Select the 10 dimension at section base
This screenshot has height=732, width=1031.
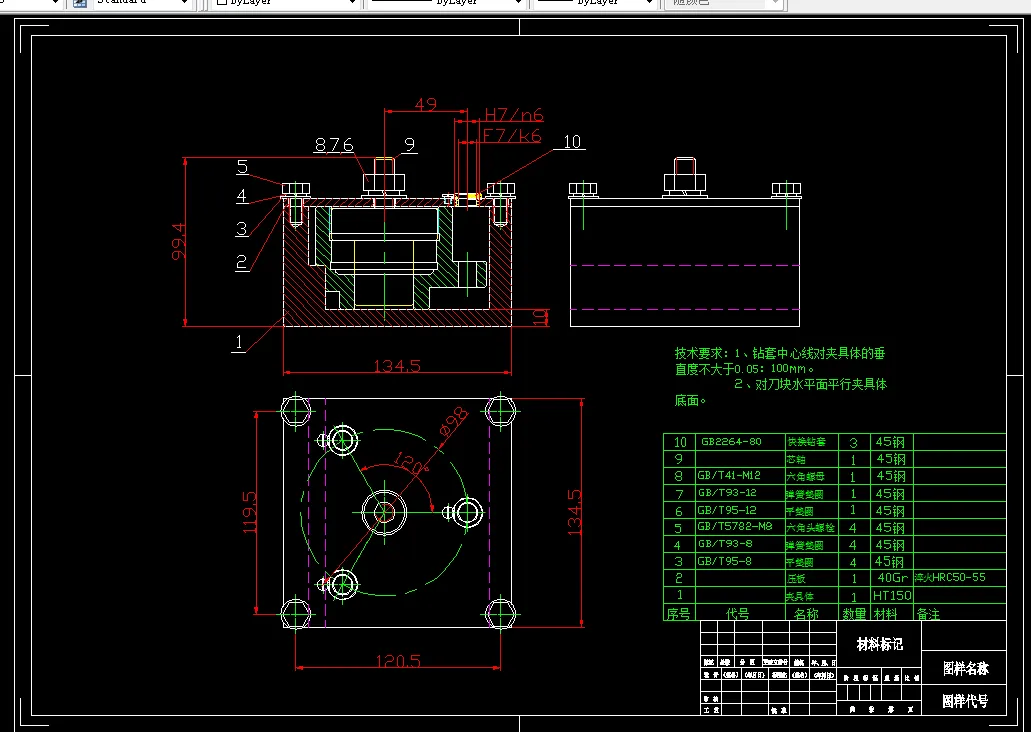[x=540, y=317]
